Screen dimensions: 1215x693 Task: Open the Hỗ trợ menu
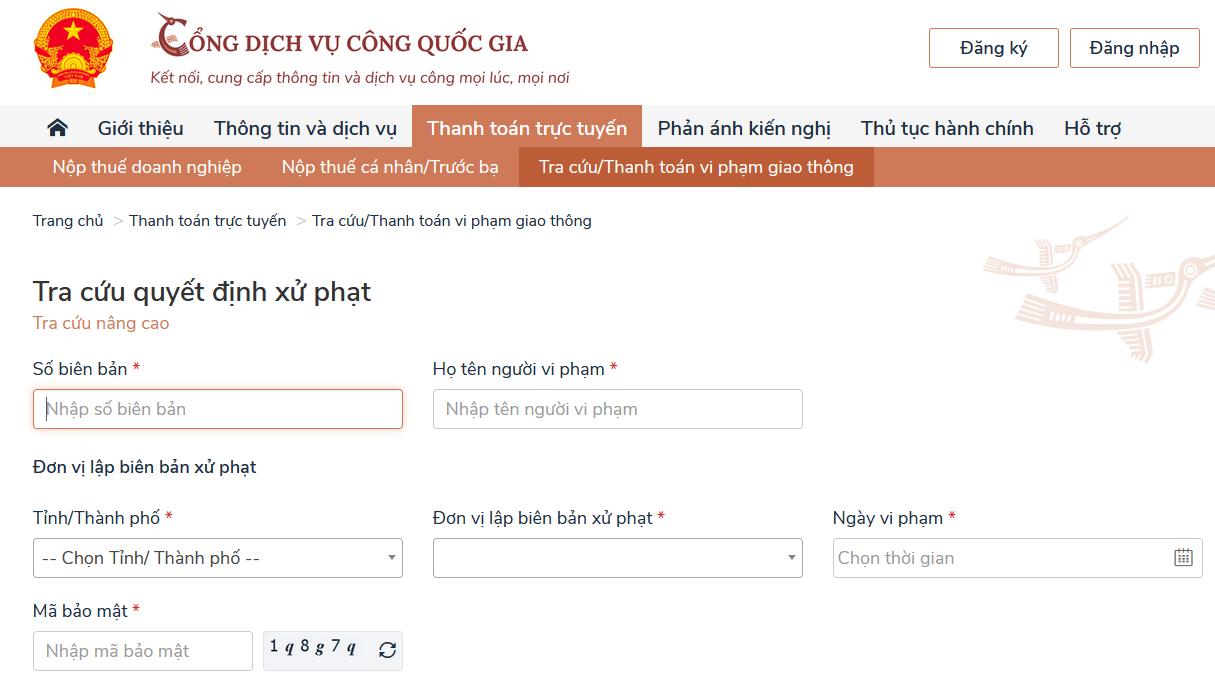pyautogui.click(x=1092, y=127)
